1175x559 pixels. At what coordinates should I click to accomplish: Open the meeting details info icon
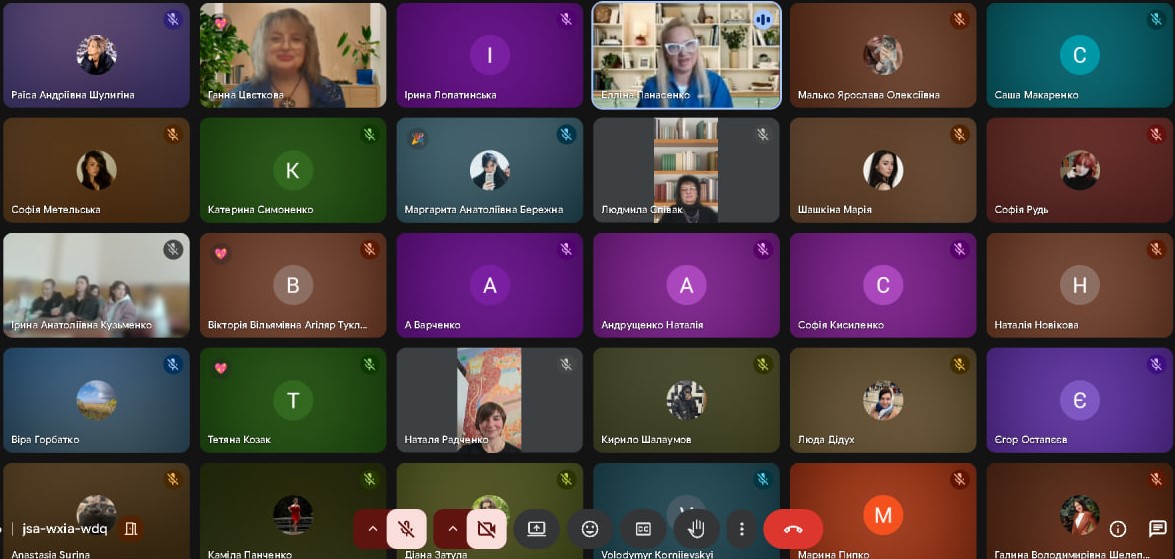[1118, 529]
